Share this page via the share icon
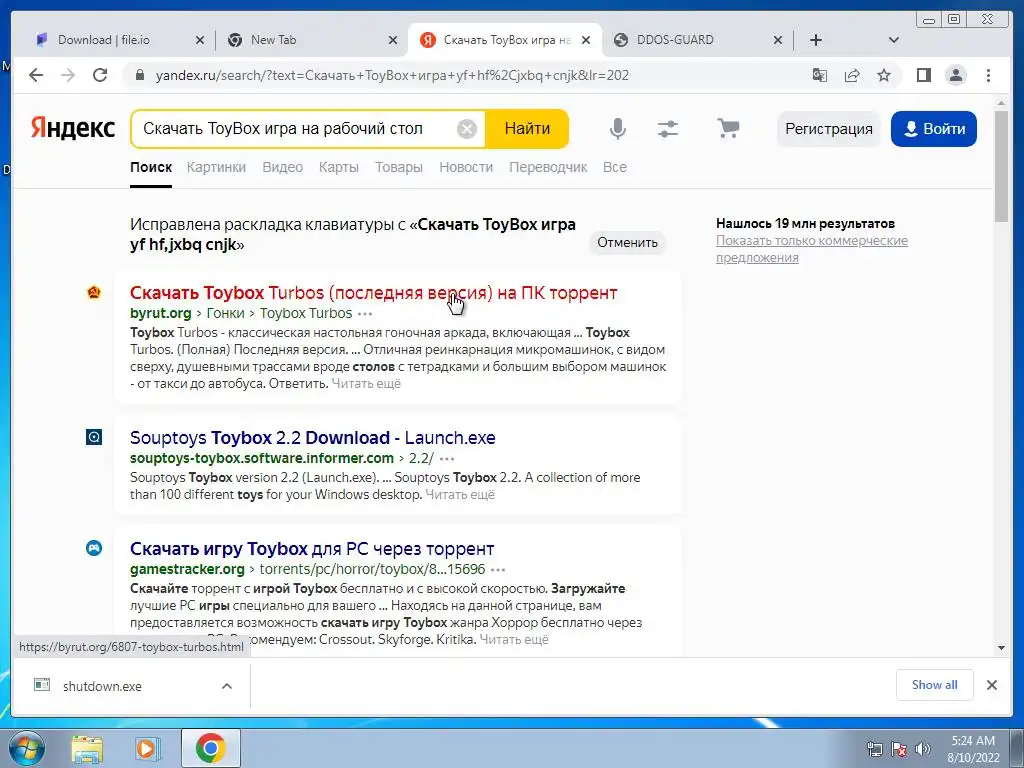The width and height of the screenshot is (1024, 768). 852,75
